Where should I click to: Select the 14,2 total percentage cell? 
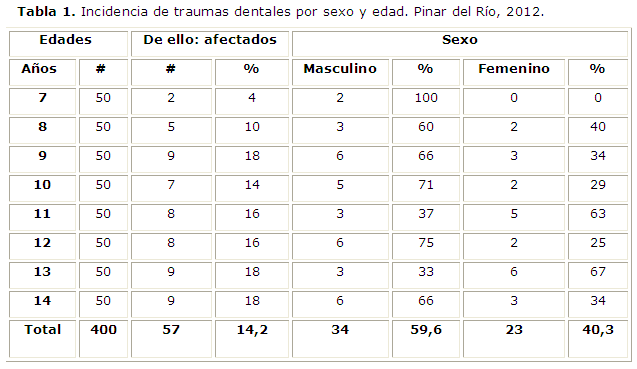(252, 339)
